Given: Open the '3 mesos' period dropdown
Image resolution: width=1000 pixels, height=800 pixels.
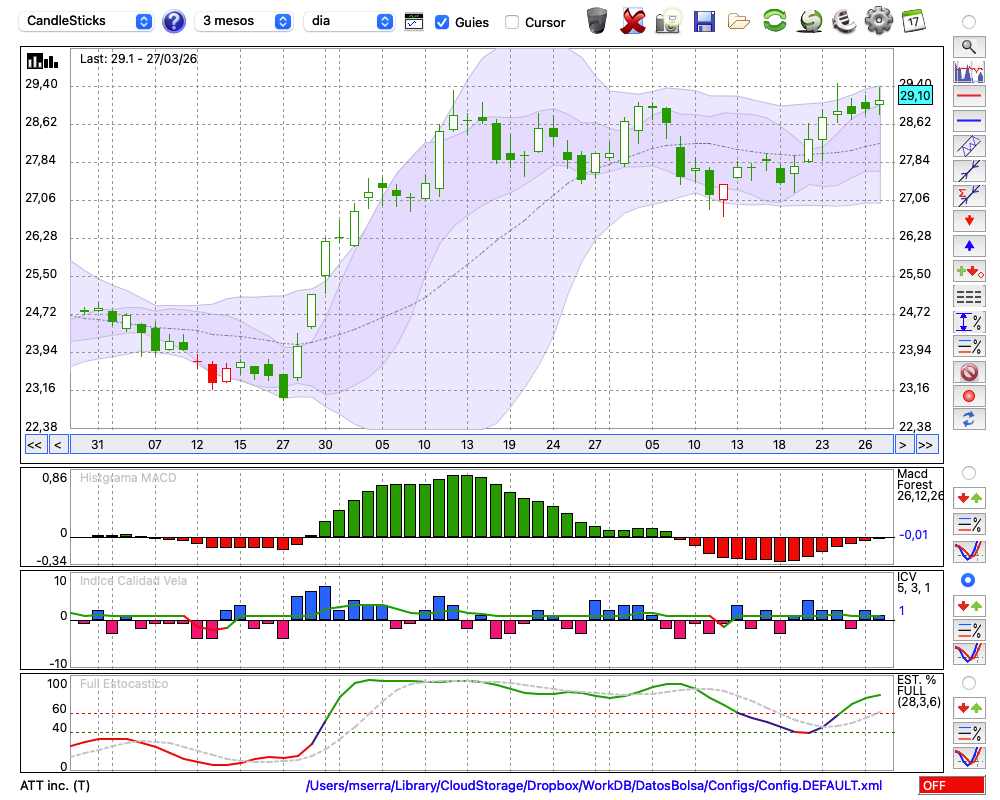Looking at the screenshot, I should click(244, 21).
